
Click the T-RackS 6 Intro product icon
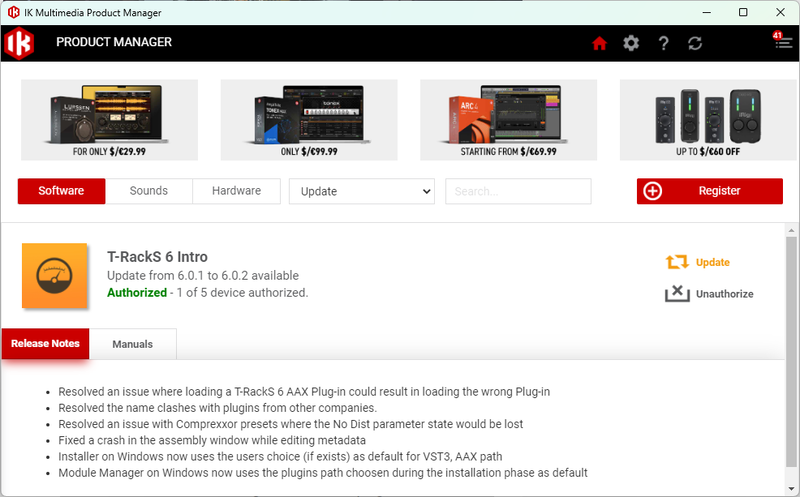[x=55, y=276]
